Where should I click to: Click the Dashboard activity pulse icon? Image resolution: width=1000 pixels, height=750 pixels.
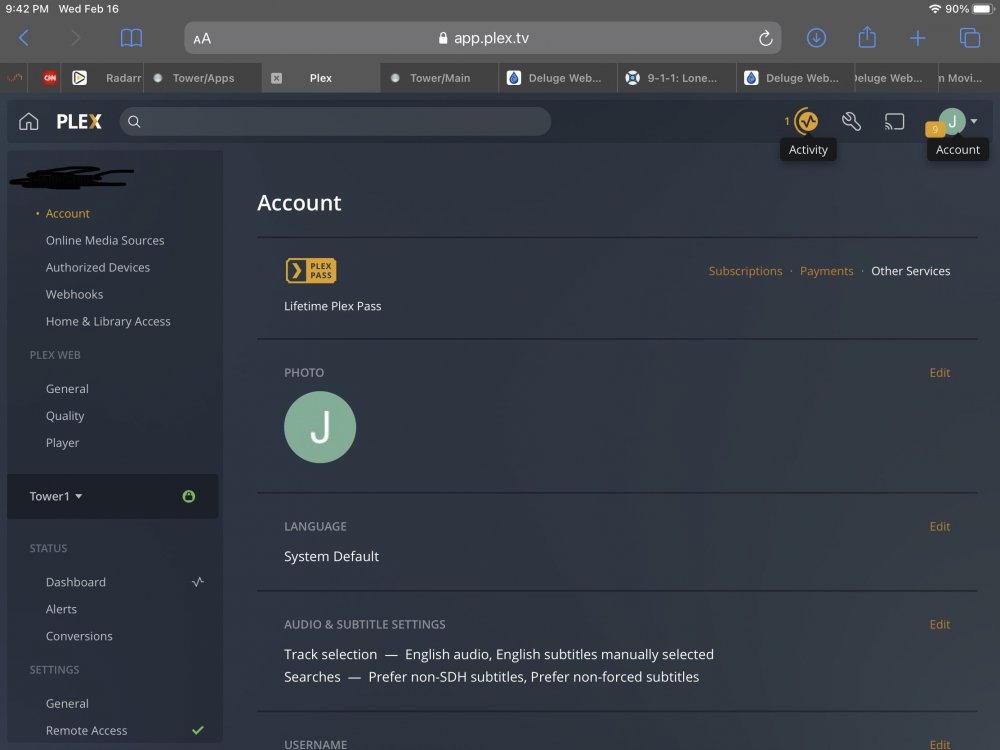pyautogui.click(x=198, y=582)
